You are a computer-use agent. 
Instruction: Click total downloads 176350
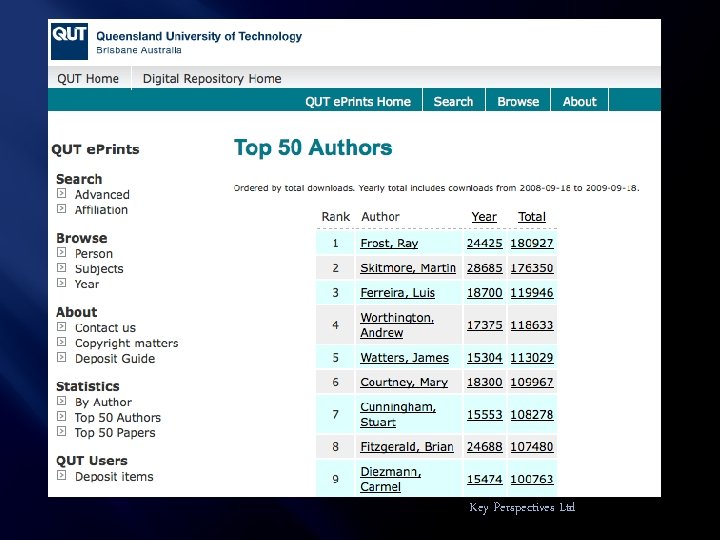[x=532, y=268]
